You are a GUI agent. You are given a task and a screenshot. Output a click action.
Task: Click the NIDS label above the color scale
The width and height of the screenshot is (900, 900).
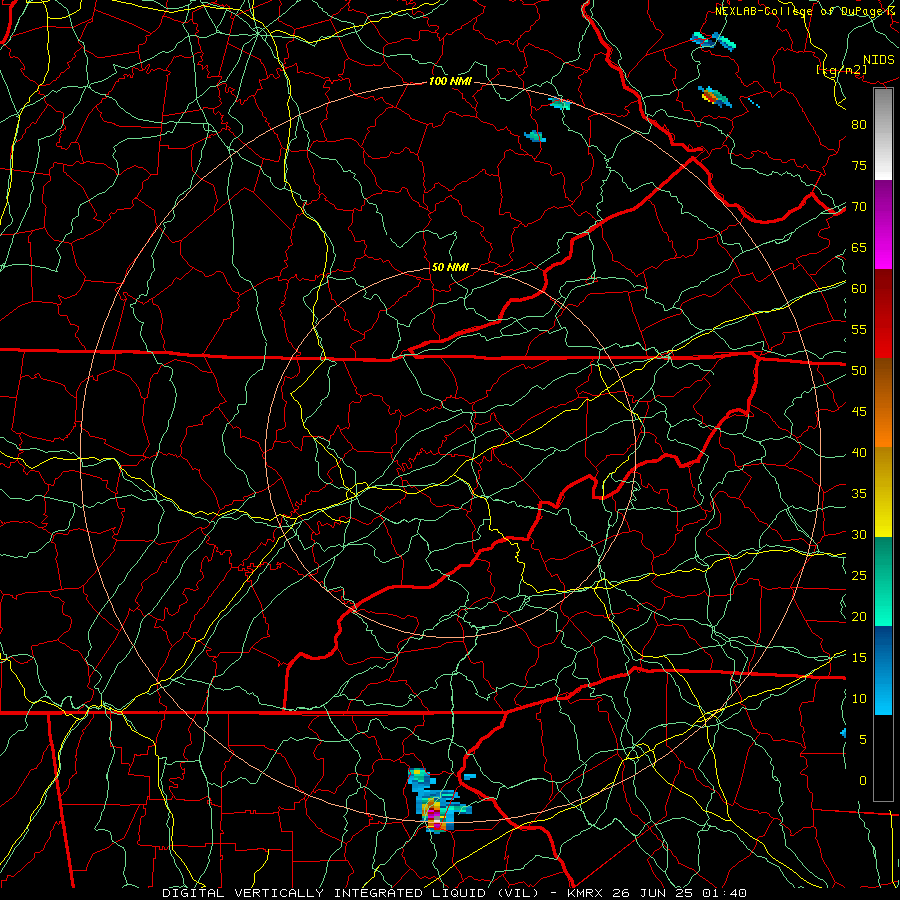pos(879,60)
